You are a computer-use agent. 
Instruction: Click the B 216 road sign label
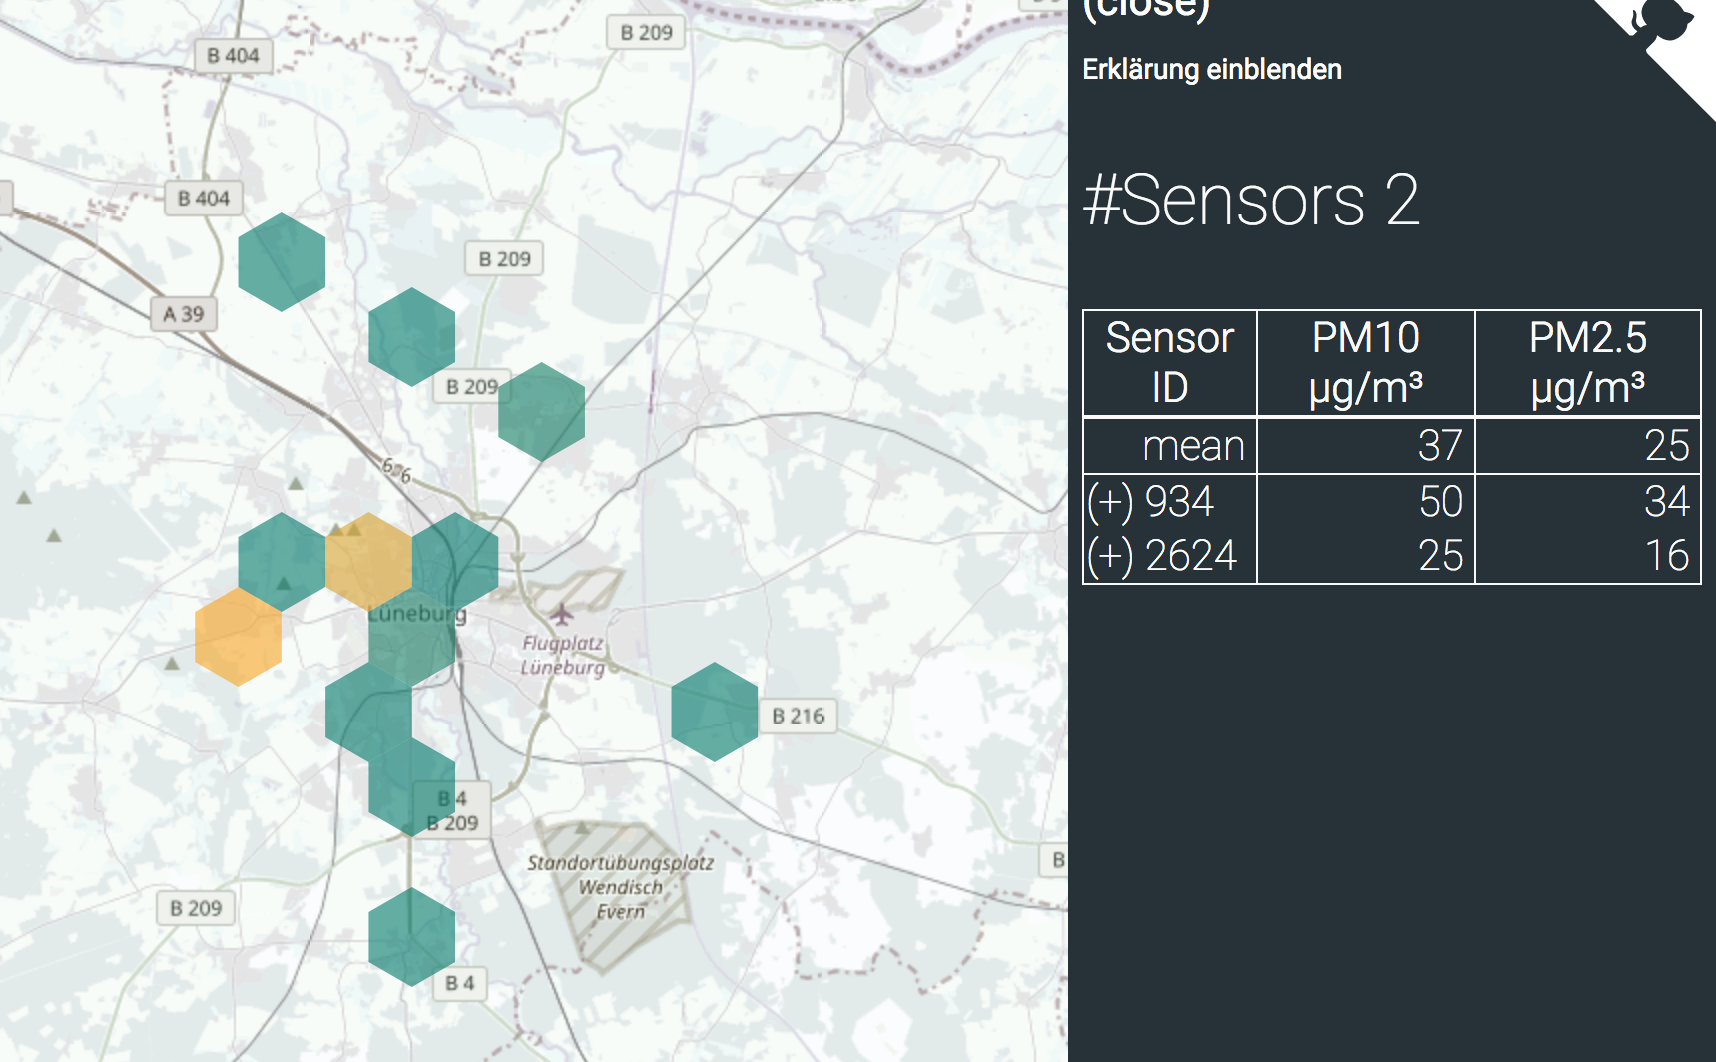point(798,716)
